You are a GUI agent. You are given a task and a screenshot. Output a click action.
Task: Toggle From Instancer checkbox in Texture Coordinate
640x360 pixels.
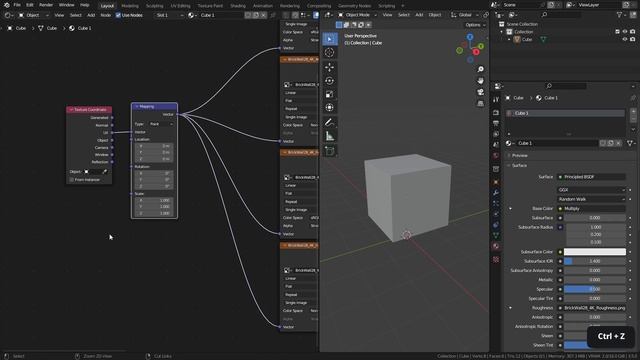tap(72, 180)
